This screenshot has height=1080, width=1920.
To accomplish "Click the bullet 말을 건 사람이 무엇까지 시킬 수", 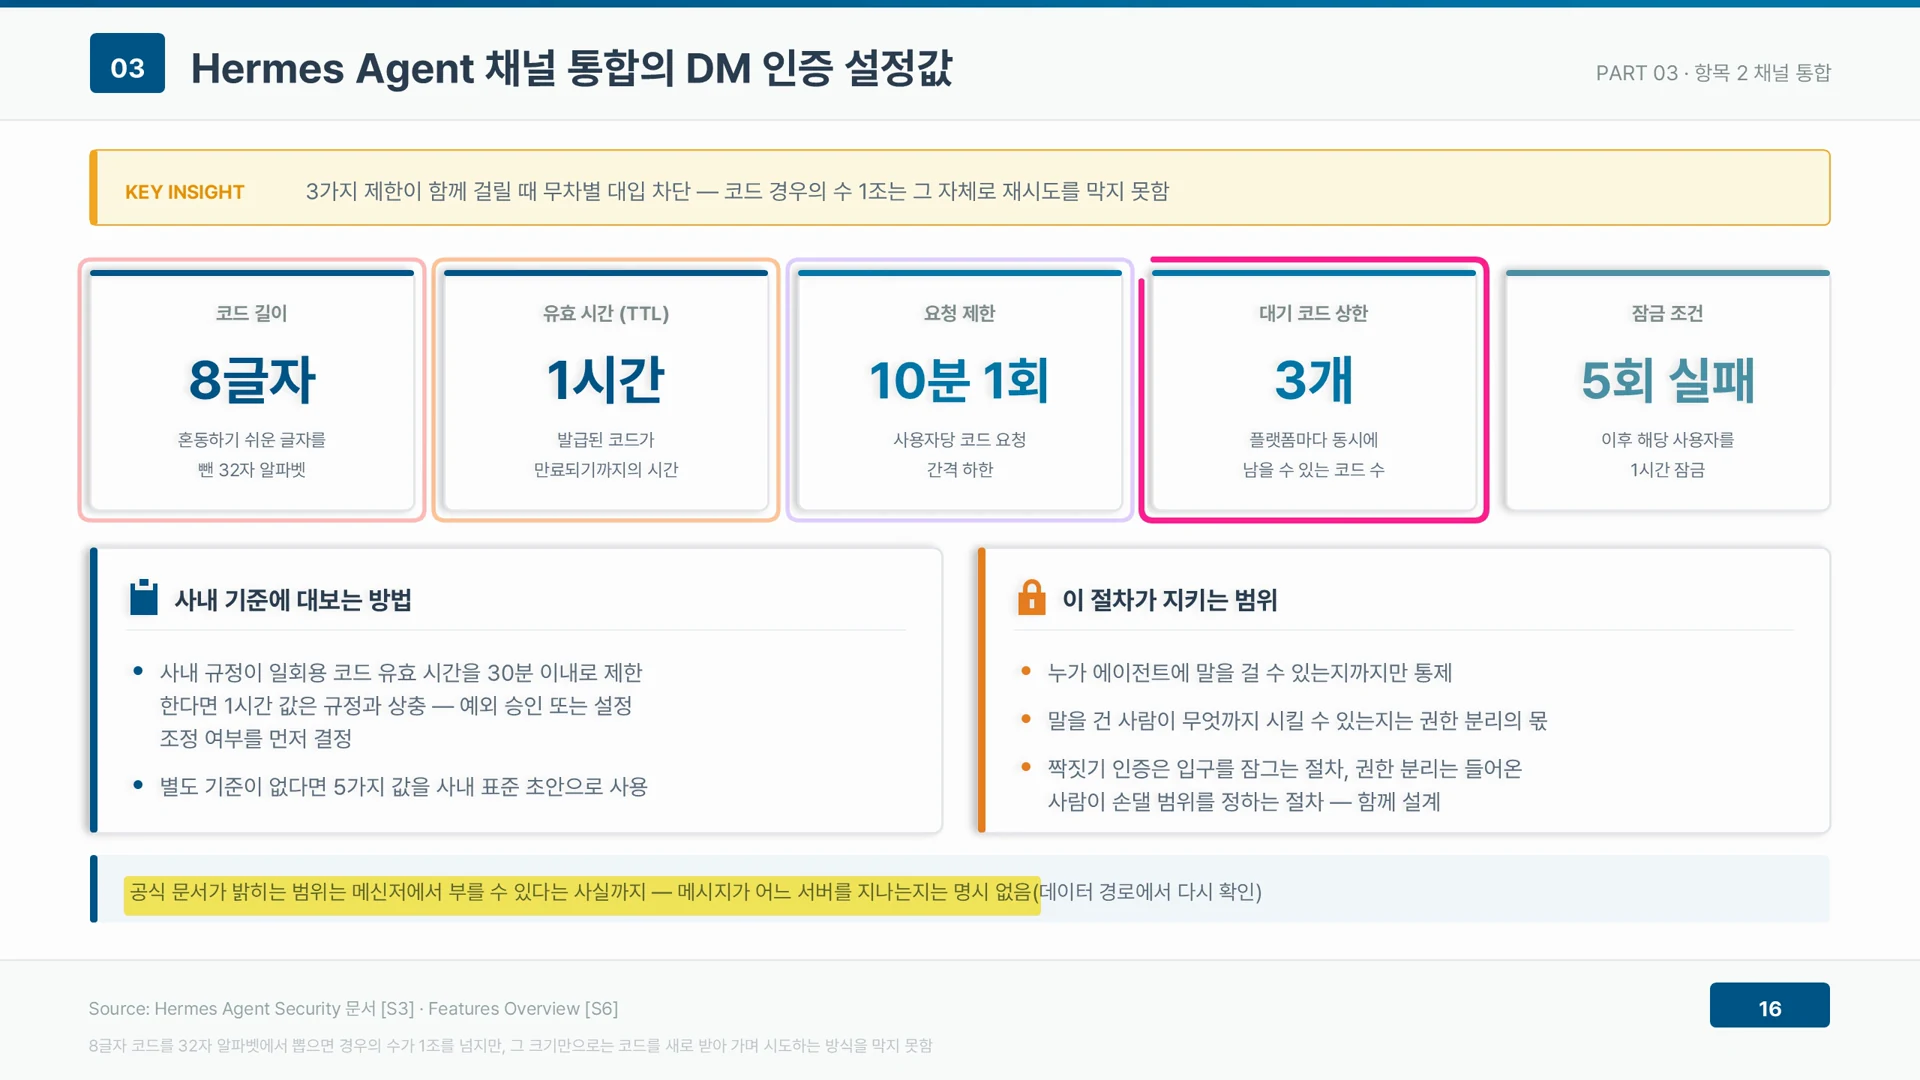I will 1298,721.
